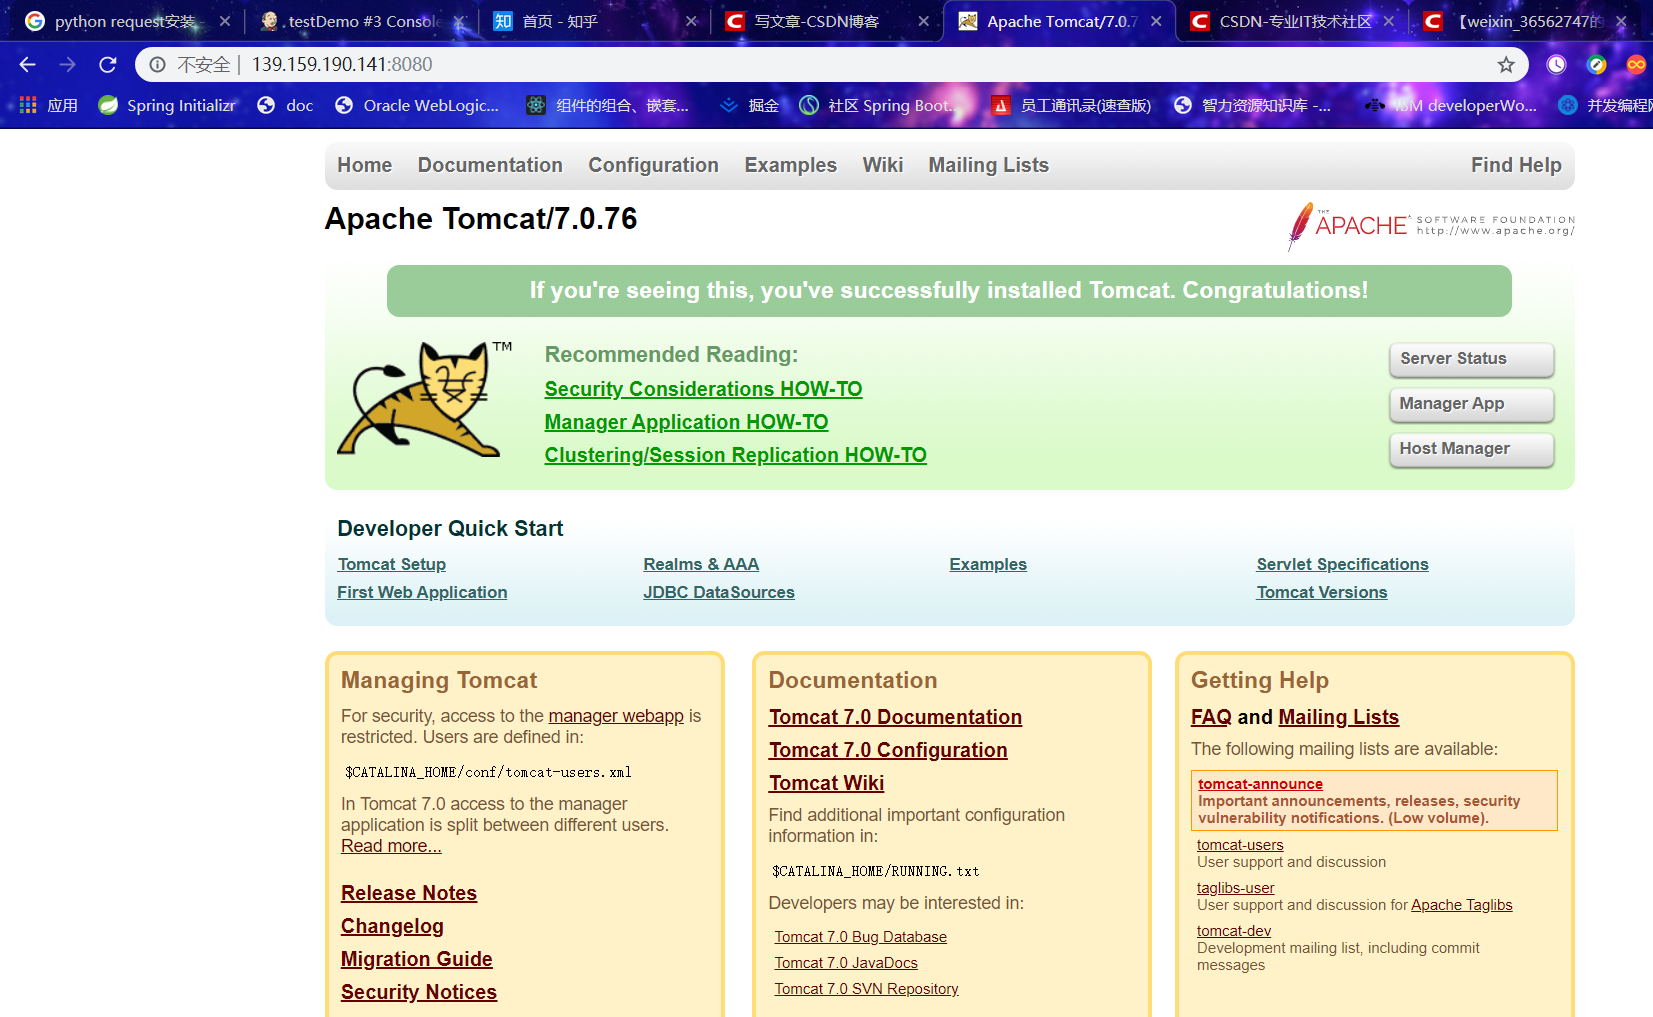The height and width of the screenshot is (1017, 1653).
Task: Open the manager webapp link
Action: tap(616, 716)
